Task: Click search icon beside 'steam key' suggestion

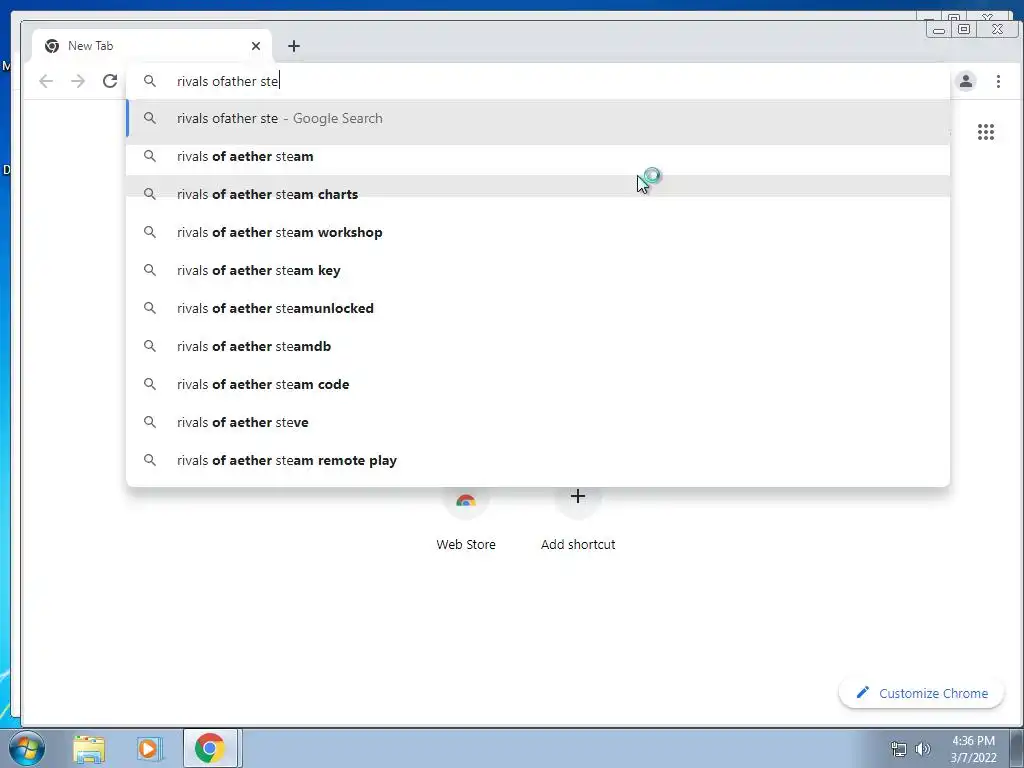Action: click(150, 270)
